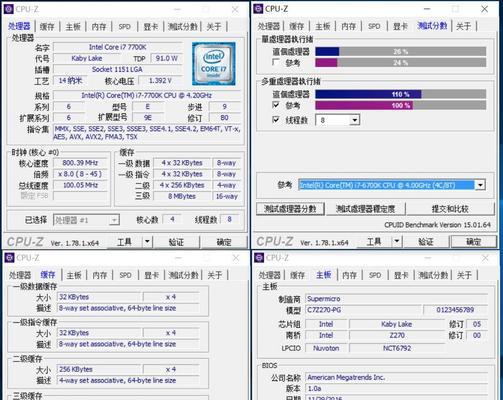
Task: Click the Intel Core i7 logo badge
Action: (x=214, y=63)
